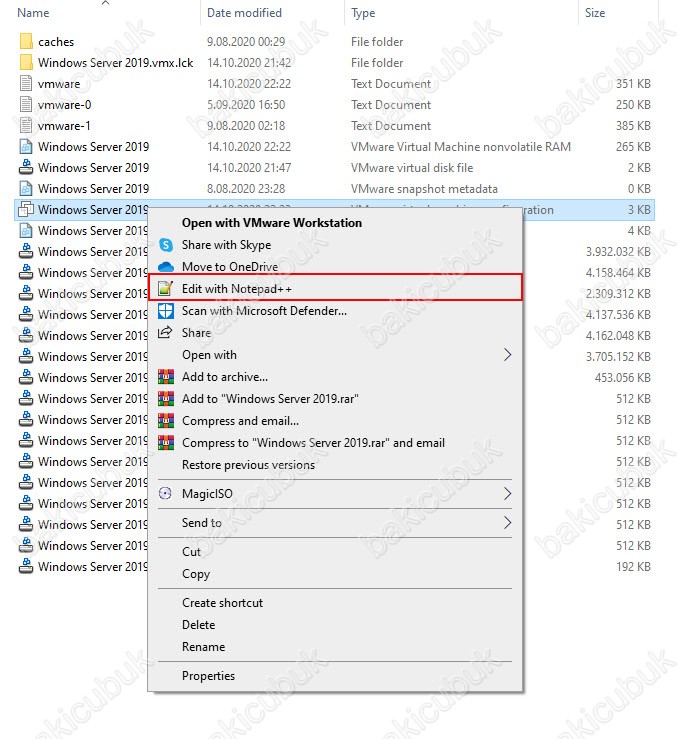The width and height of the screenshot is (679, 739).
Task: Select the vmware-0 file name
Action: (65, 105)
